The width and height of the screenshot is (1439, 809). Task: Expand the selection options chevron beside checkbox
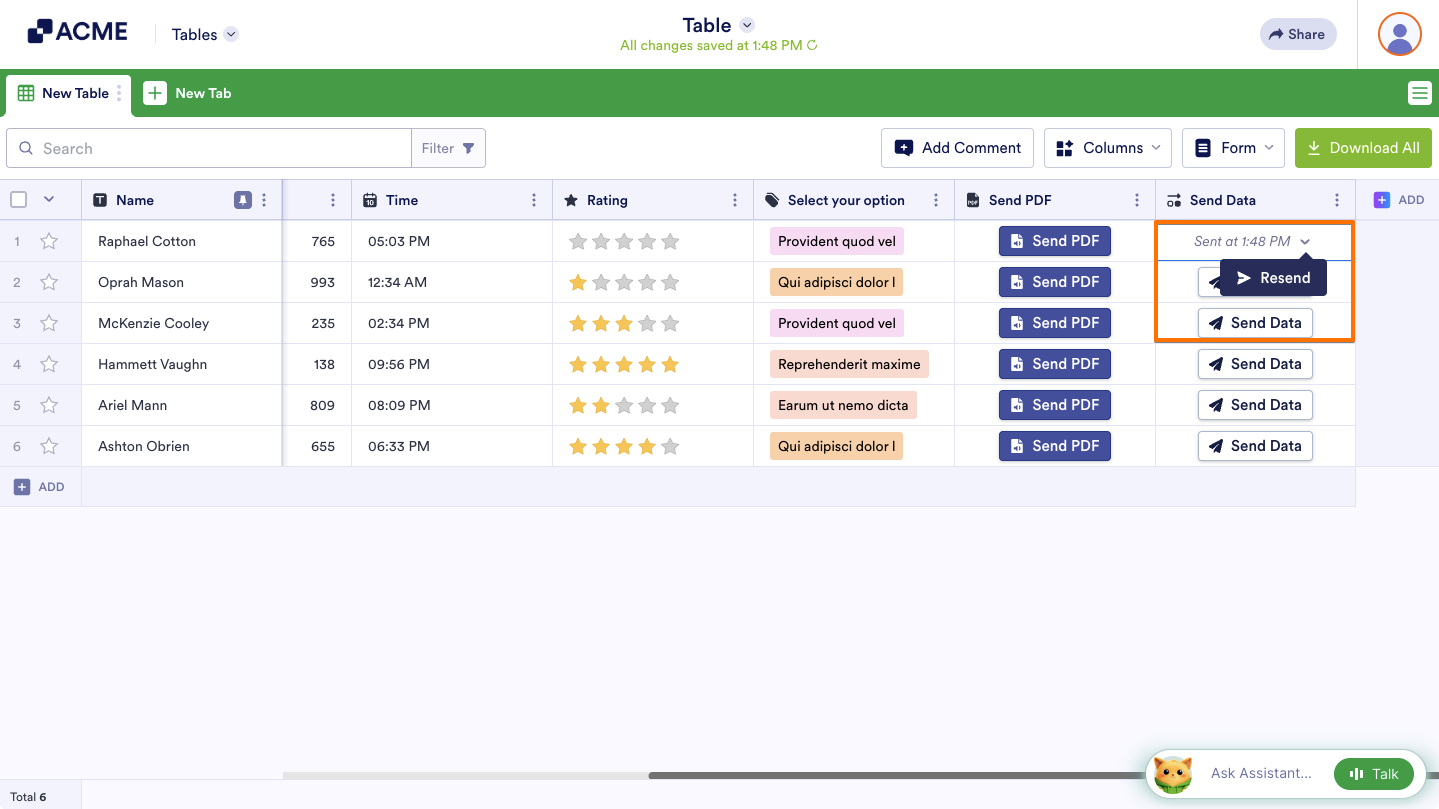[x=48, y=200]
